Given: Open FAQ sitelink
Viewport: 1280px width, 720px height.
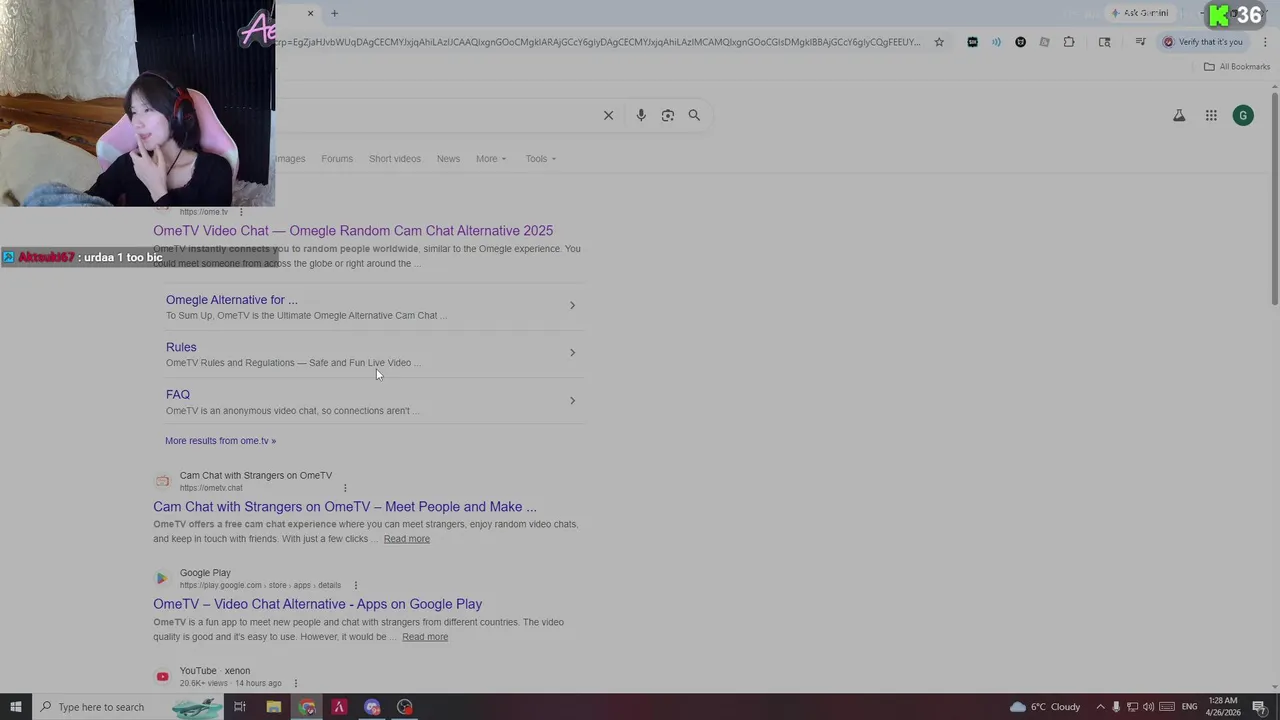Looking at the screenshot, I should point(178,395).
